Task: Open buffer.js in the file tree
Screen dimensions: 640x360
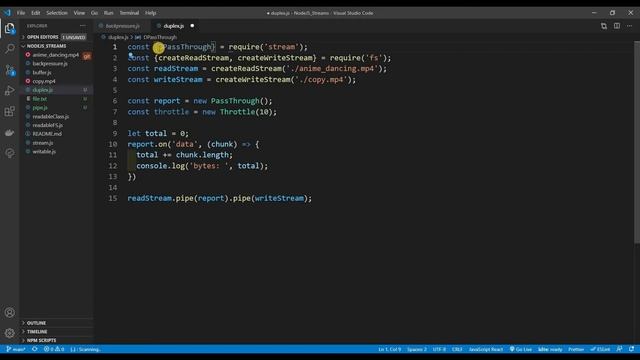Action: point(42,73)
